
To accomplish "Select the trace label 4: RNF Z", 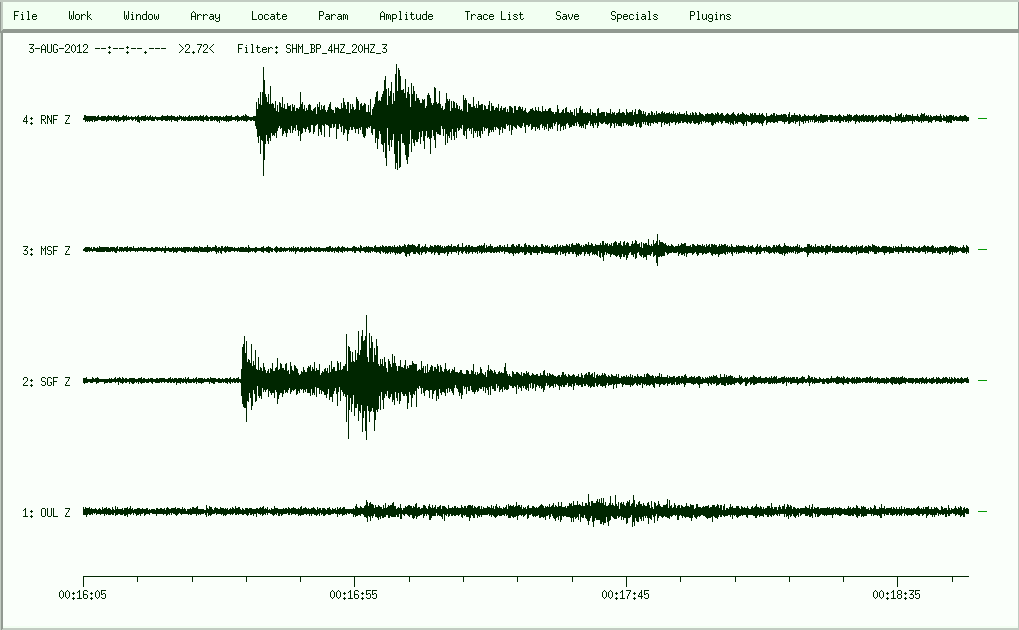I will [x=46, y=120].
